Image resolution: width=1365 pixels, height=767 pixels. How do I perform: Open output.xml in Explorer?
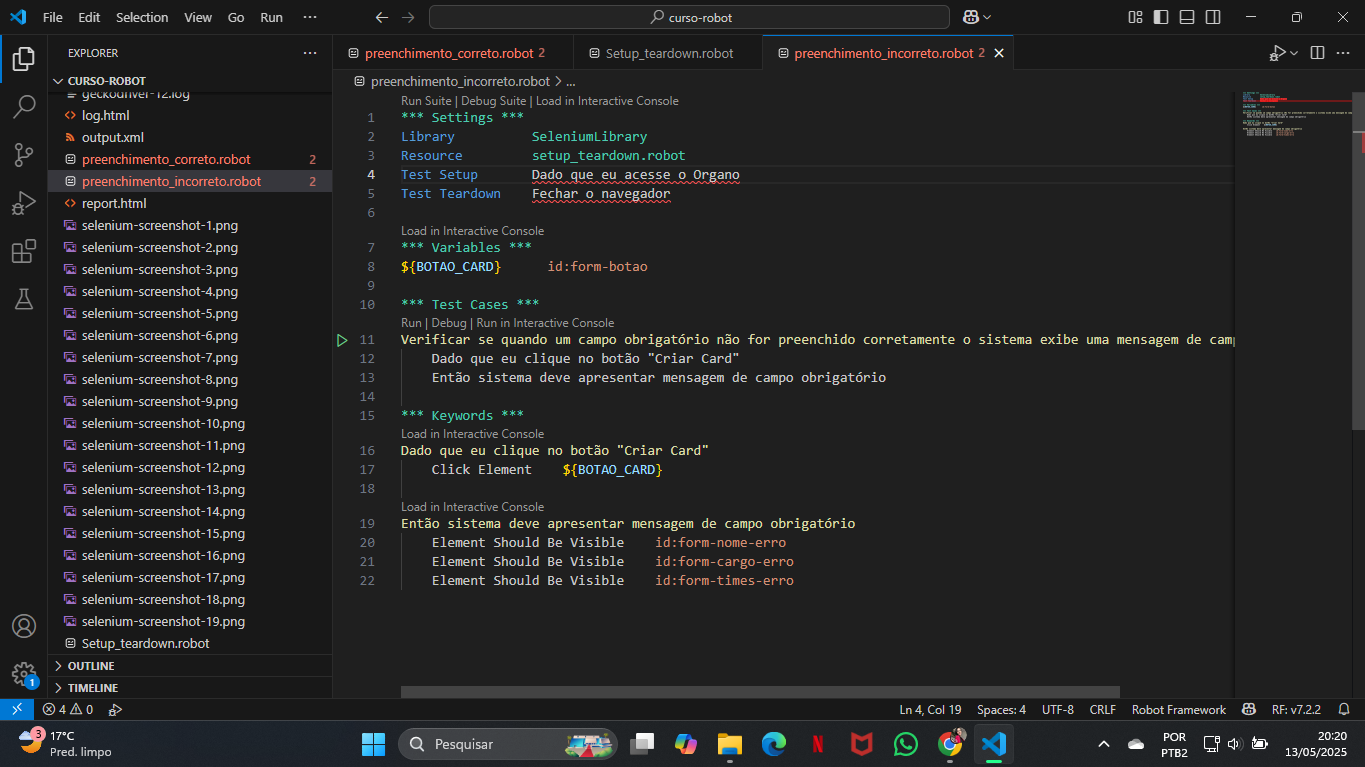pyautogui.click(x=190, y=137)
